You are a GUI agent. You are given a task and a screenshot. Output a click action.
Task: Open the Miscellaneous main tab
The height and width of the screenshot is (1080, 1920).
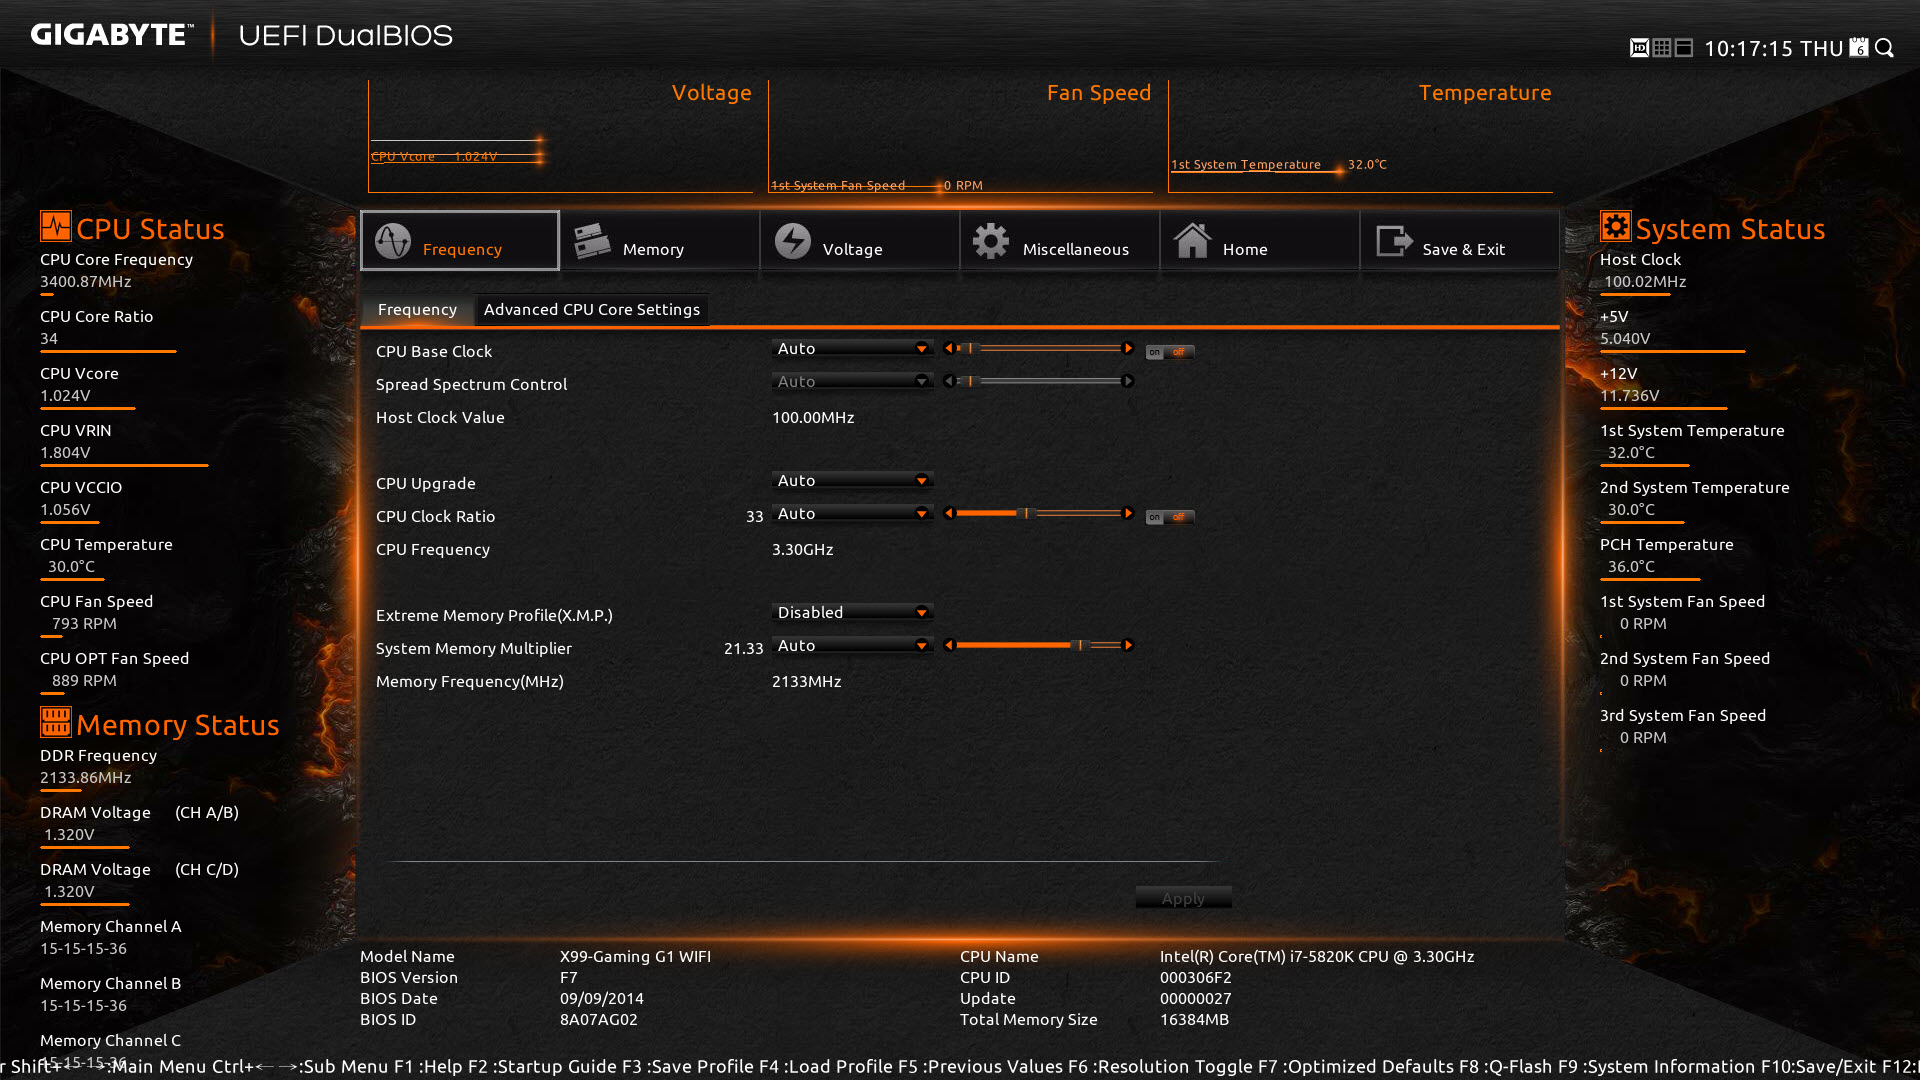click(x=1060, y=240)
